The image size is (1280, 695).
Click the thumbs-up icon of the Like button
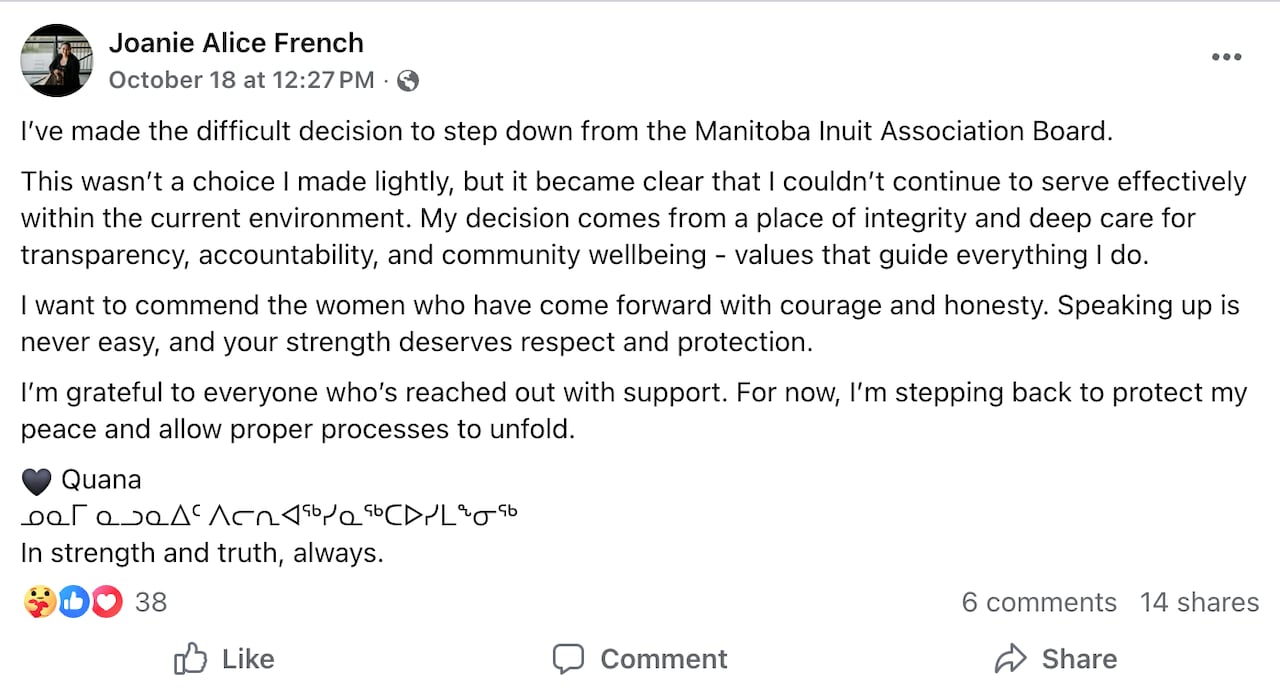coord(190,659)
